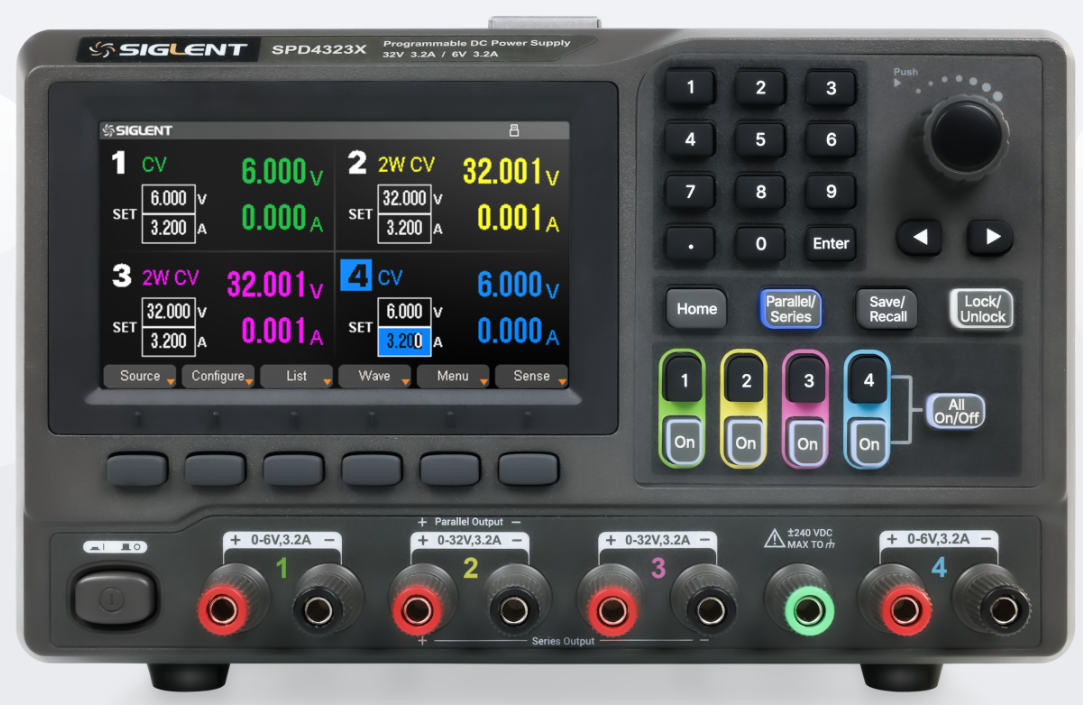Image resolution: width=1083 pixels, height=705 pixels.
Task: Toggle the Parallel/Series mode key
Action: pos(791,309)
